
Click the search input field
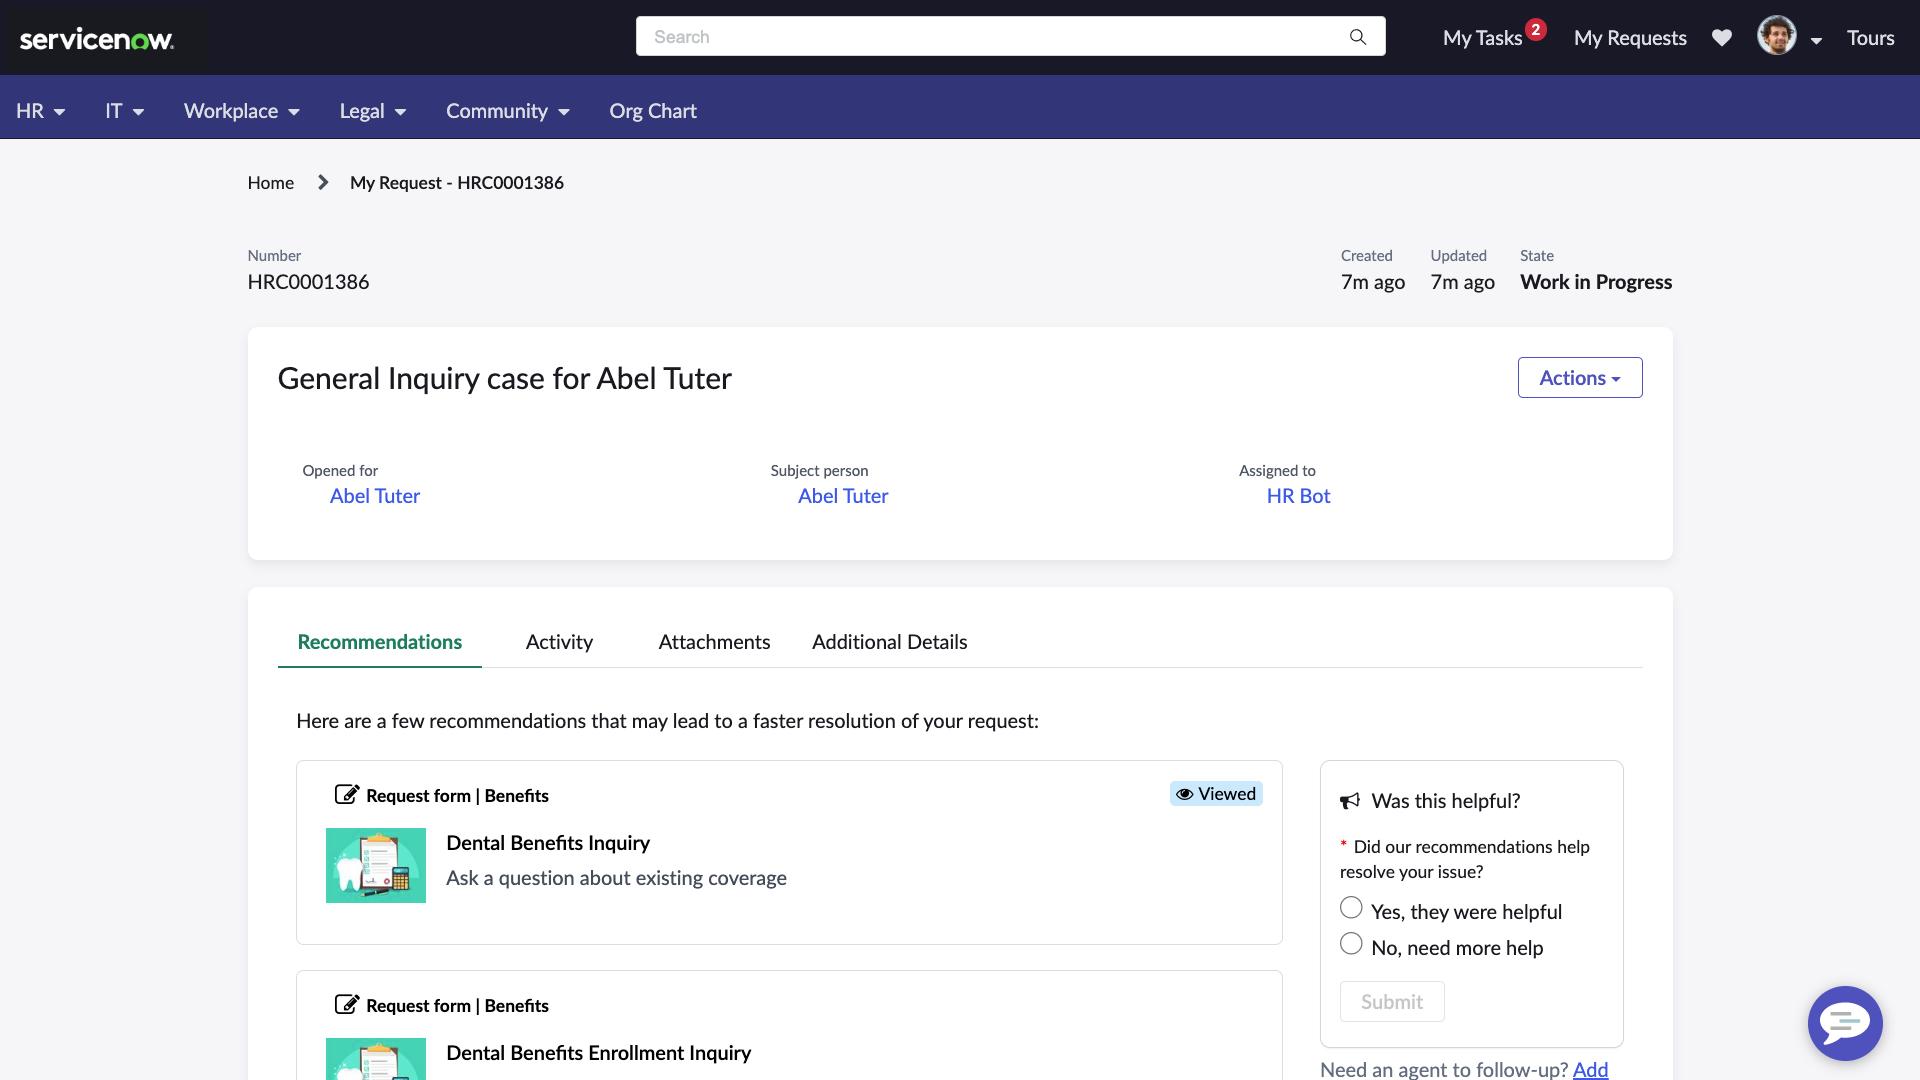coord(1010,36)
